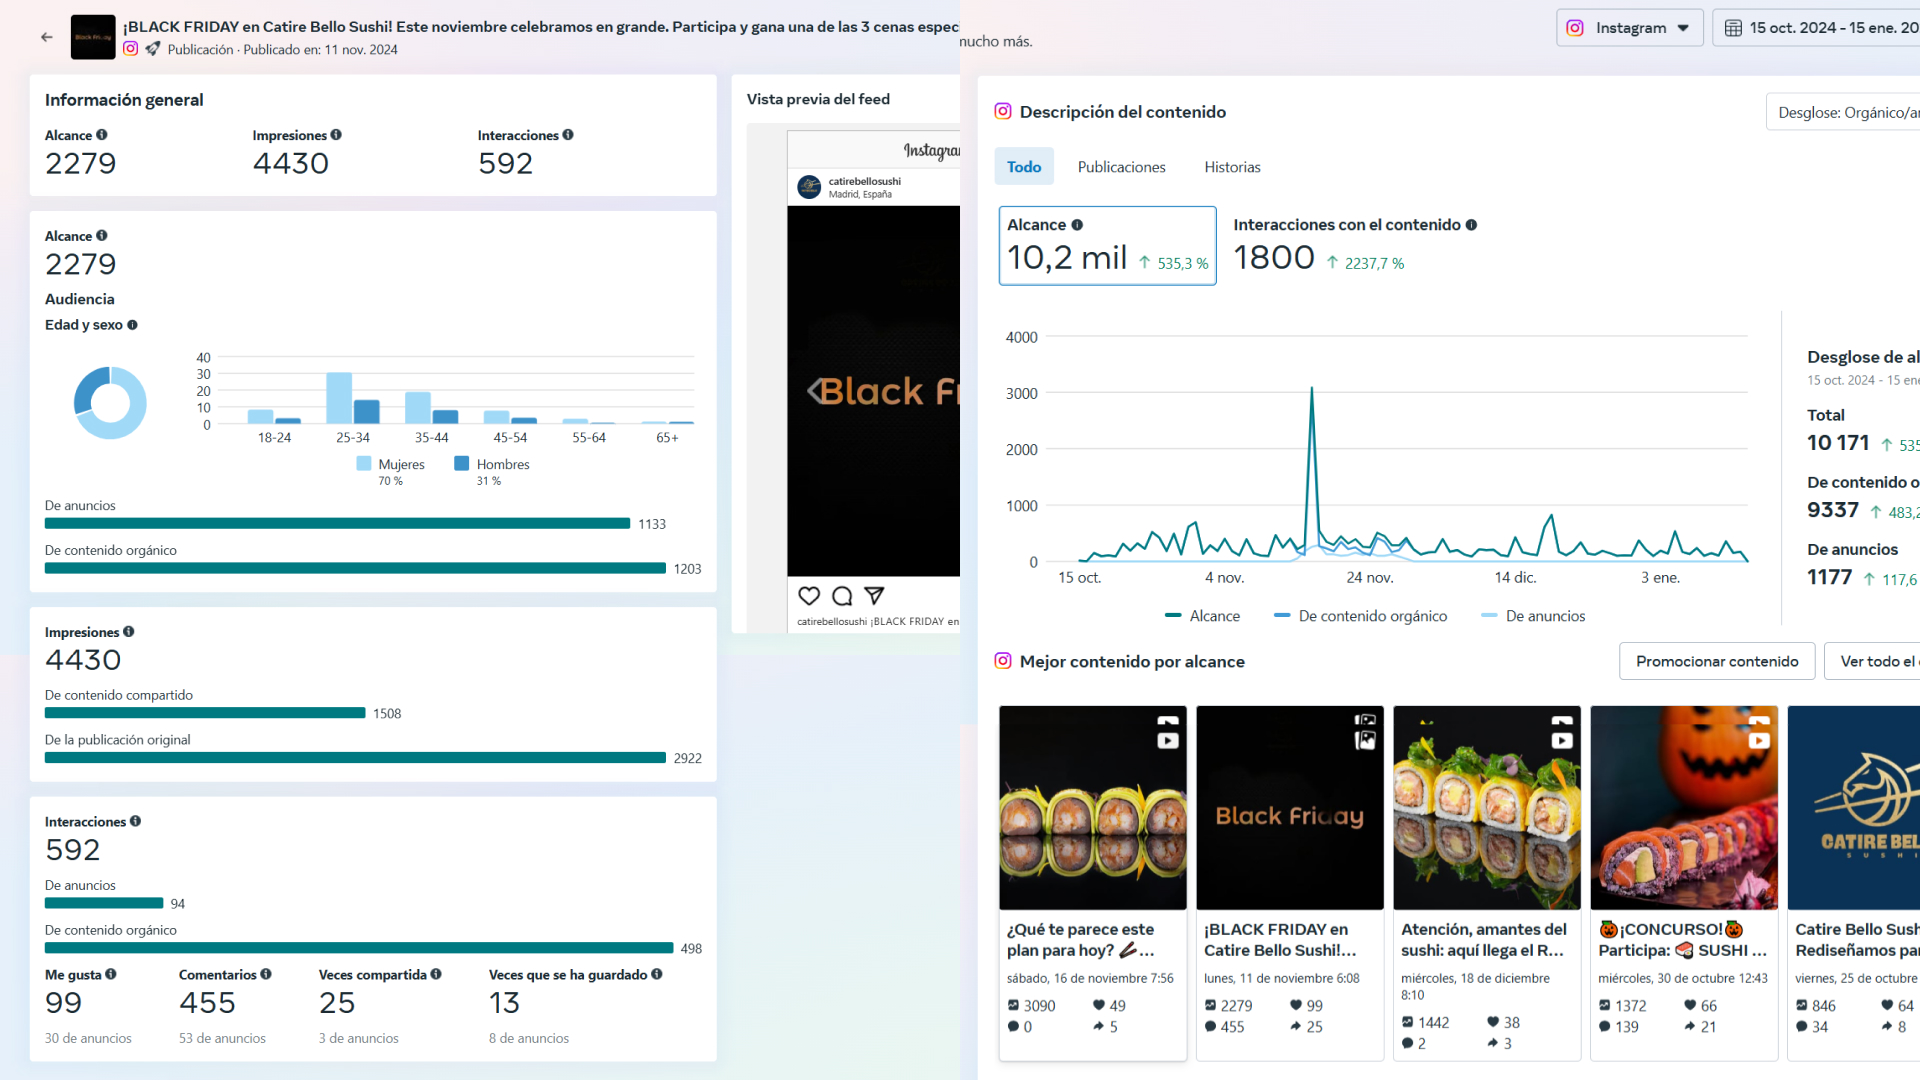Open the Black Friday post thumbnail in header
Image resolution: width=1920 pixels, height=1080 pixels.
coord(93,37)
